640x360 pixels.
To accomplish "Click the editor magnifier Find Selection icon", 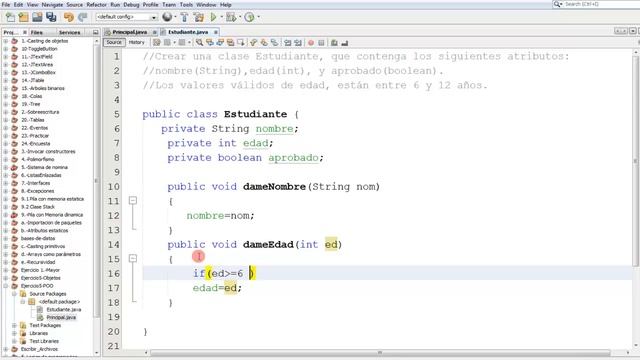I will tap(199, 42).
